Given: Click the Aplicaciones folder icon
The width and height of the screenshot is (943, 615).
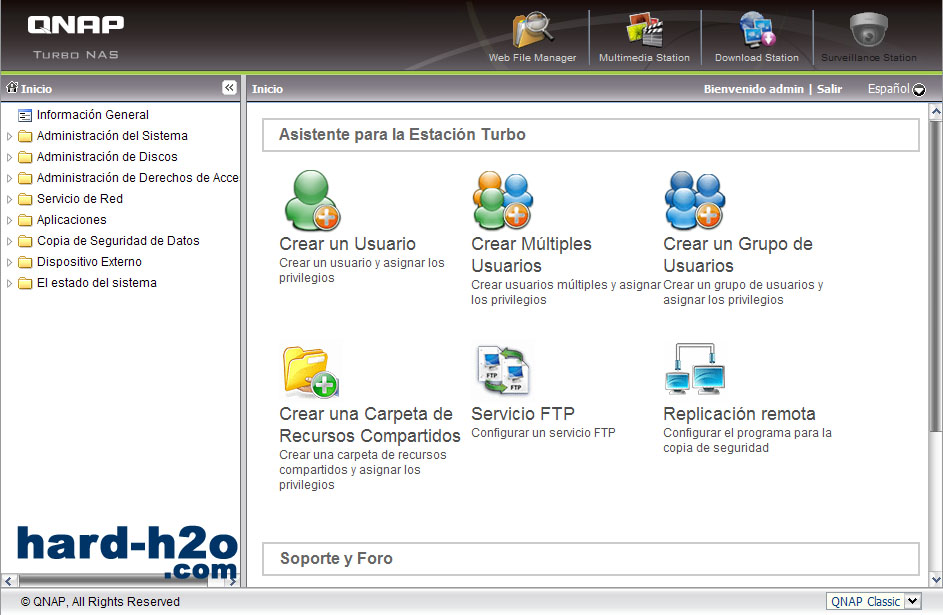Looking at the screenshot, I should click(x=25, y=220).
